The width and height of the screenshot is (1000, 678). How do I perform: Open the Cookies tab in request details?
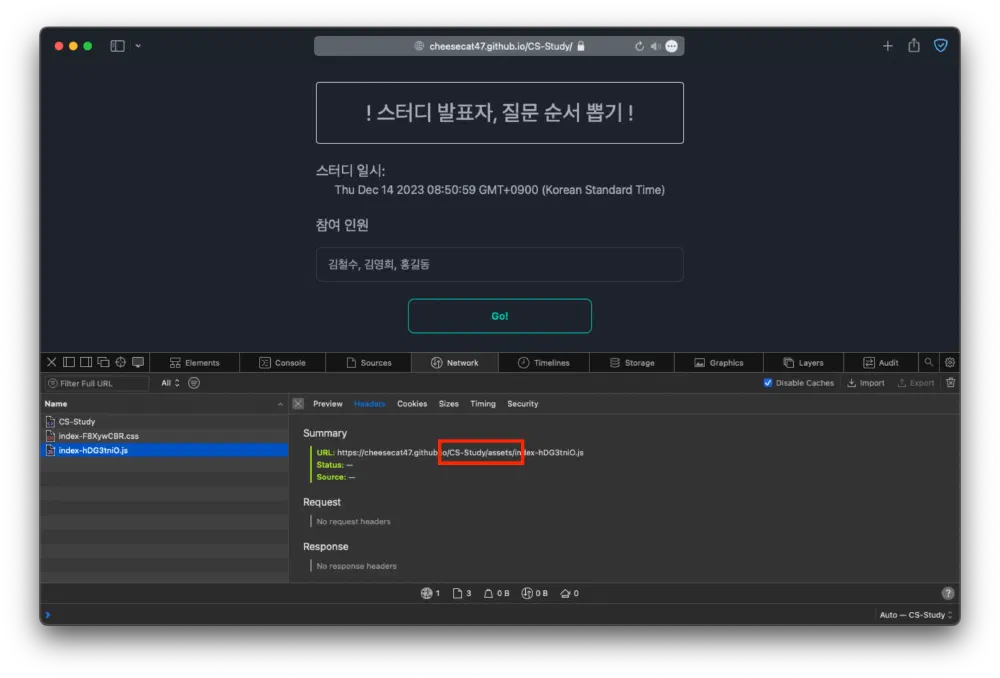pyautogui.click(x=412, y=403)
